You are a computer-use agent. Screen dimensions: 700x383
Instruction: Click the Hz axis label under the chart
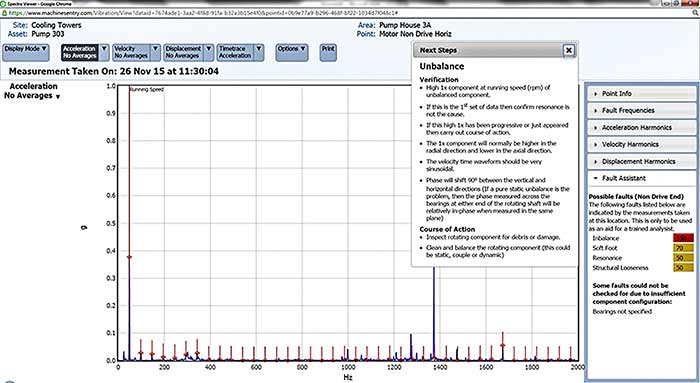(x=348, y=377)
